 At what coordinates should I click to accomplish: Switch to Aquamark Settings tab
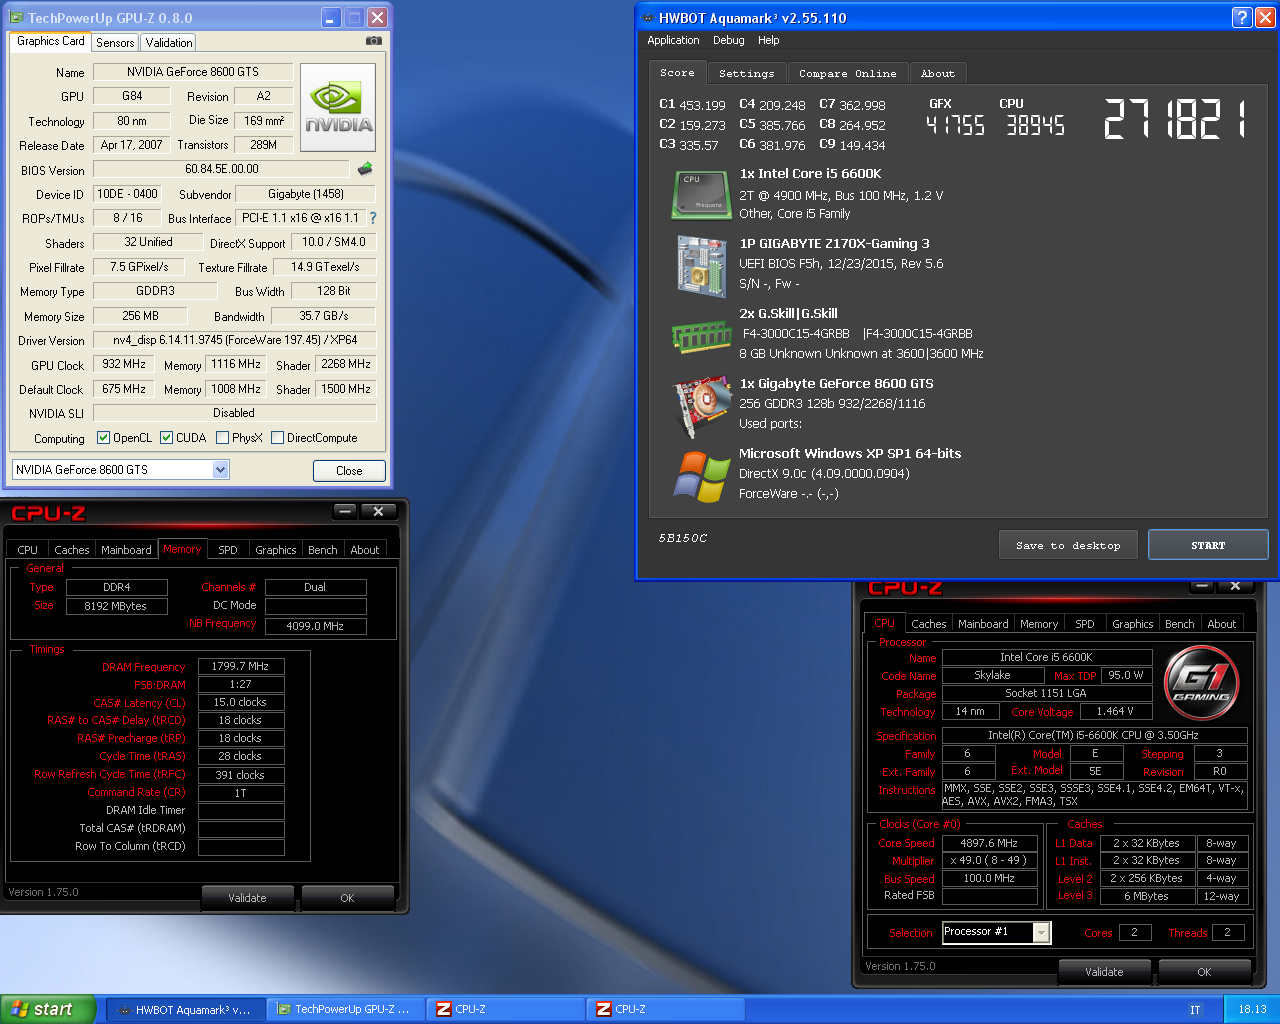(746, 73)
